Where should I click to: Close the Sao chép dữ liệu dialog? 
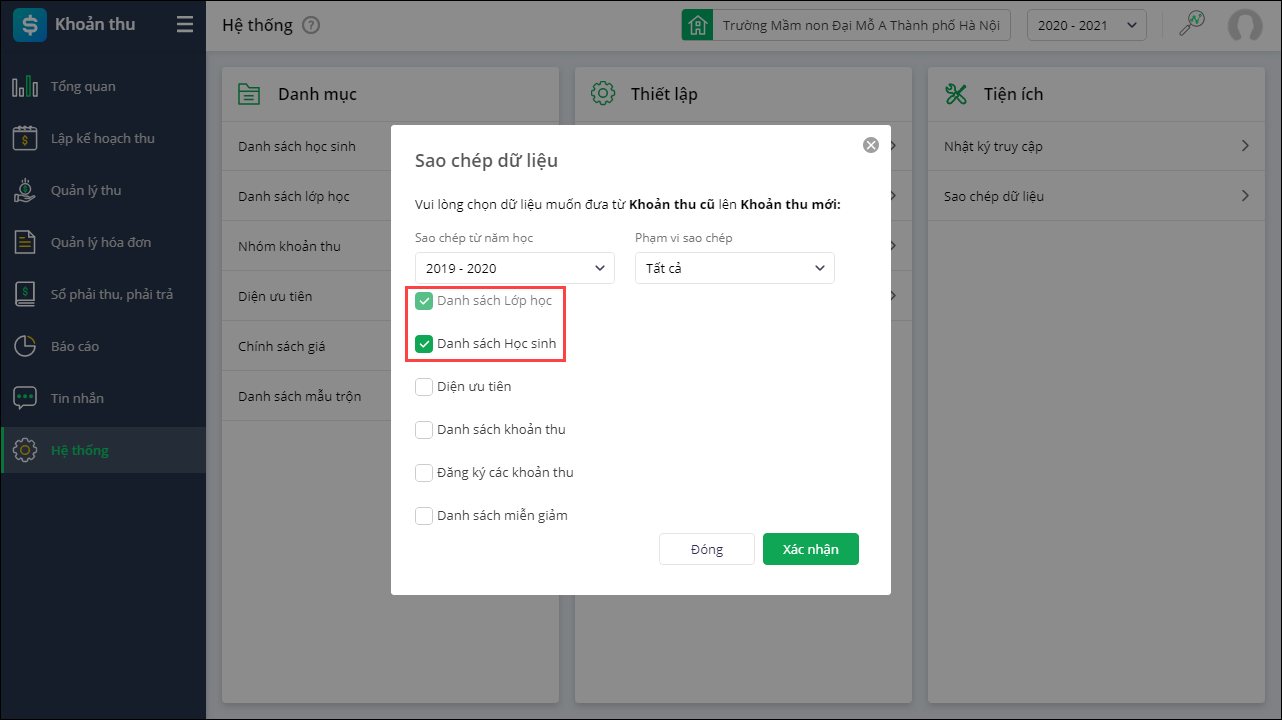pyautogui.click(x=871, y=145)
